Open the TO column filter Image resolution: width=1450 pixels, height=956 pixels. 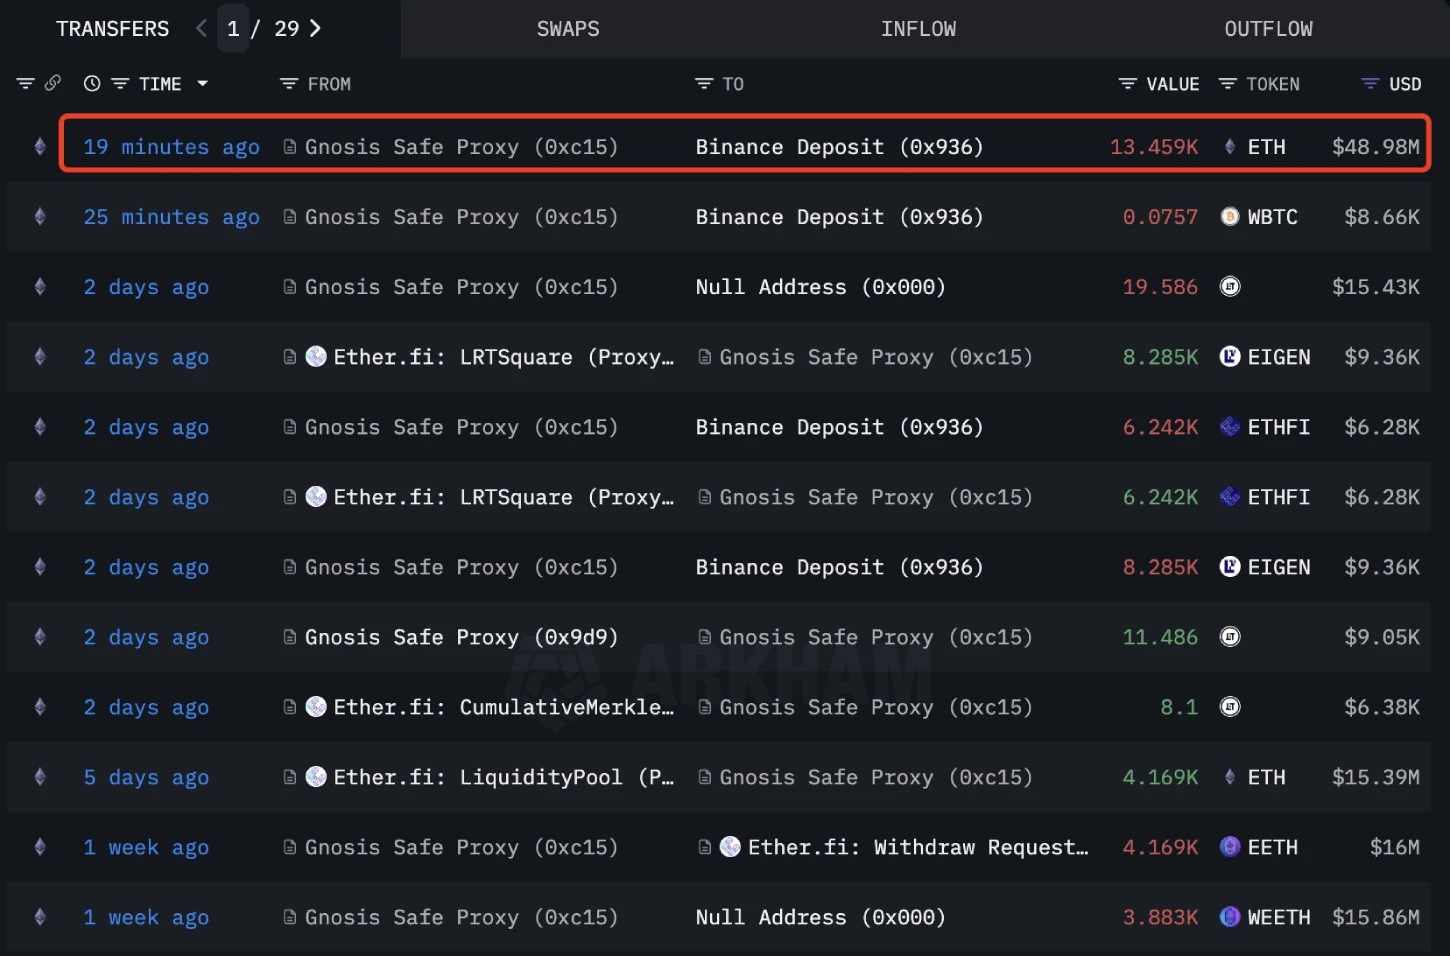click(704, 84)
